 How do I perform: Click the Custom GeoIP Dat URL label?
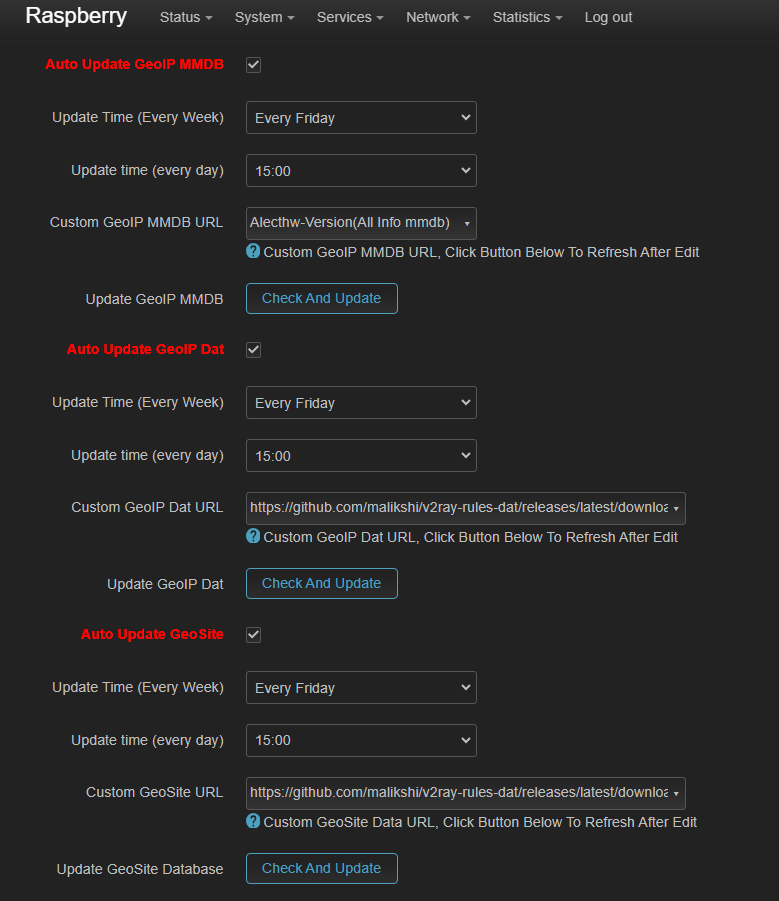point(147,507)
